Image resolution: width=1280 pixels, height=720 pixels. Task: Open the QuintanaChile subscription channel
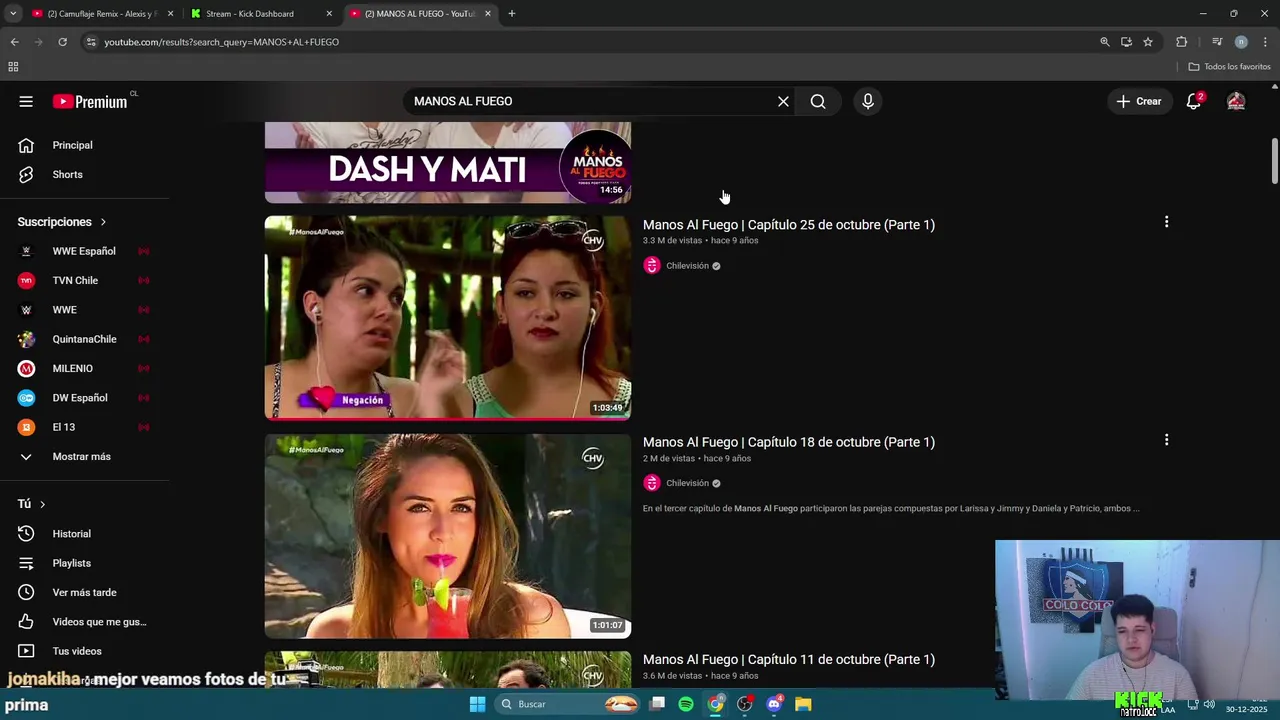[x=85, y=339]
